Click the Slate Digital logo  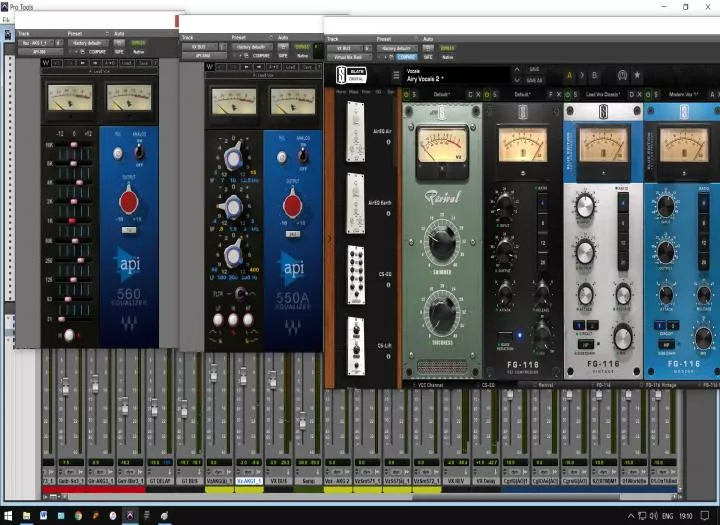pyautogui.click(x=351, y=75)
